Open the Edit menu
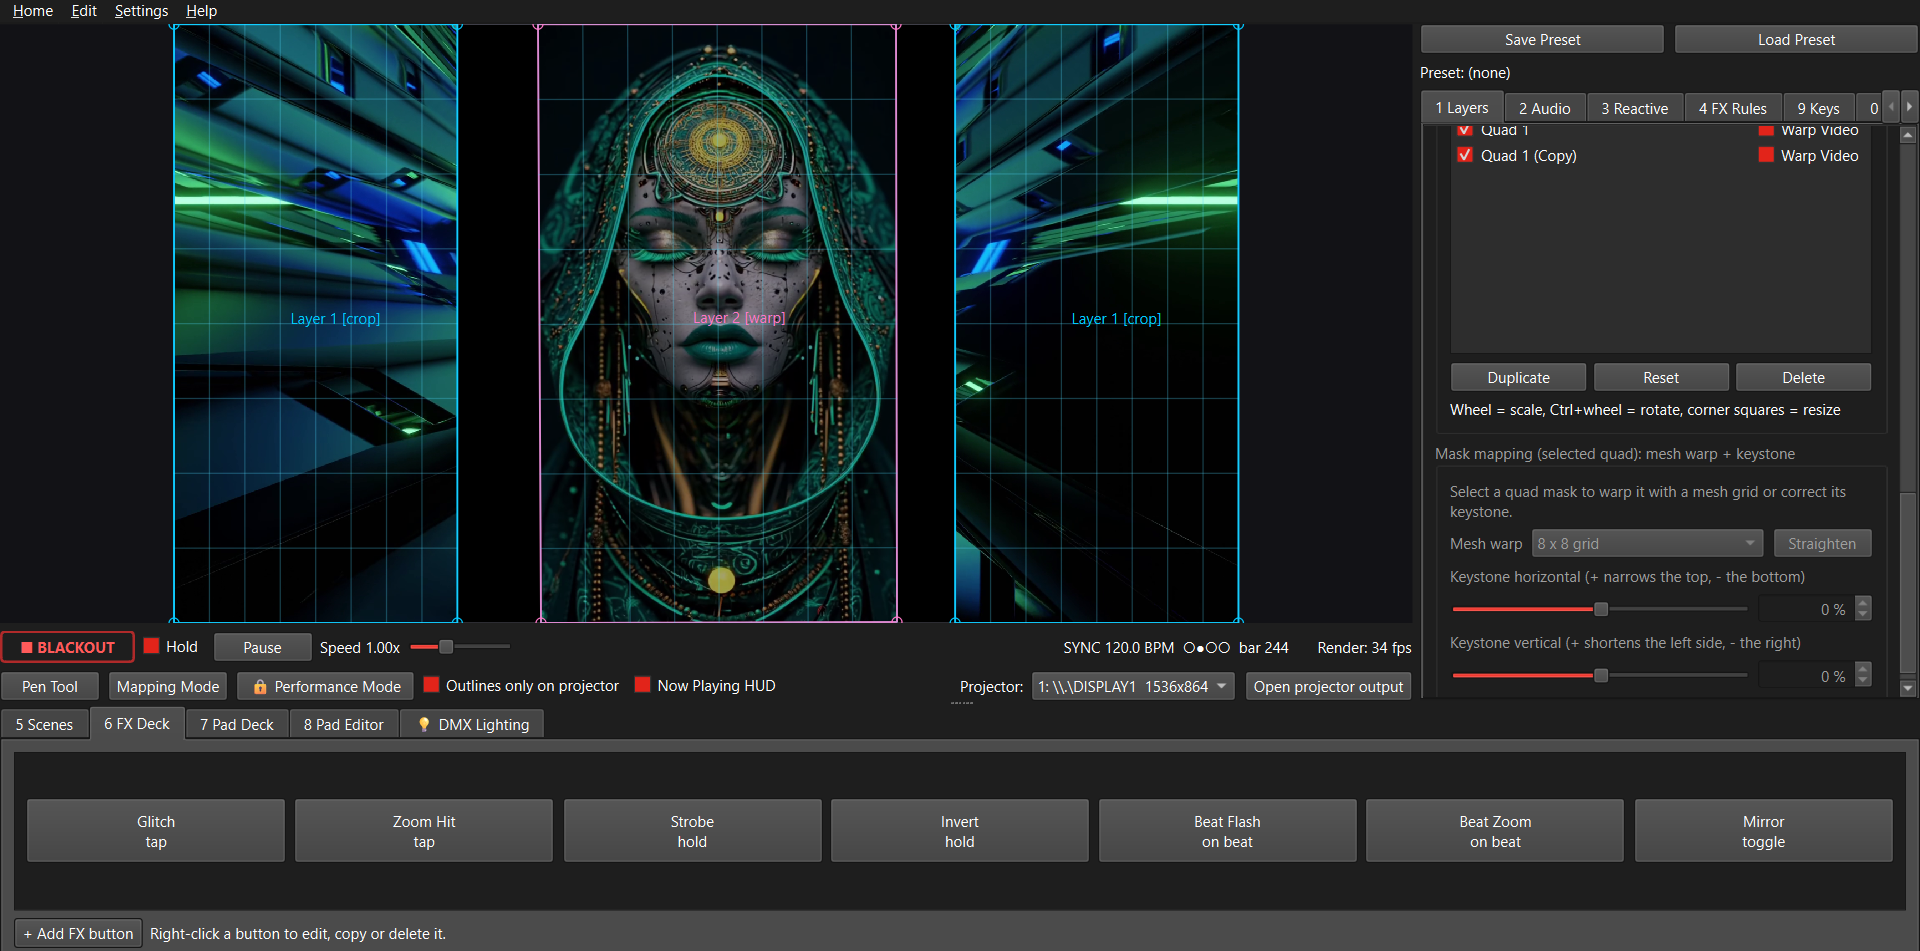 tap(84, 11)
